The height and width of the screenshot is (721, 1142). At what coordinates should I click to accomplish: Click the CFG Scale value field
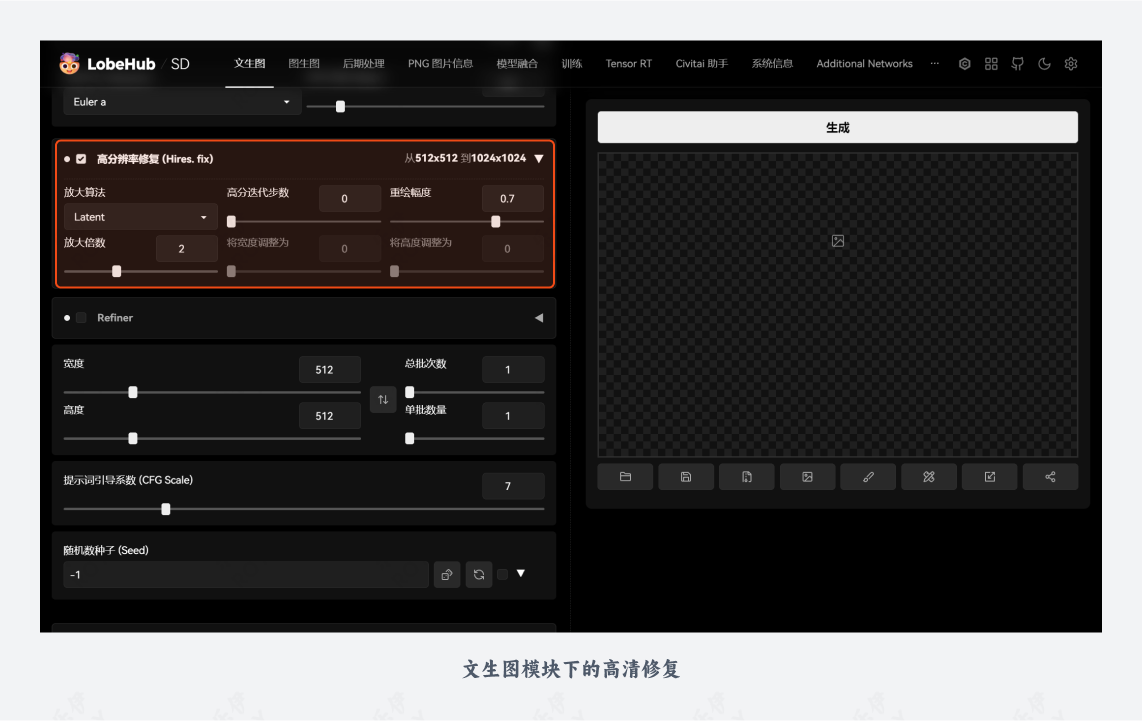[513, 486]
